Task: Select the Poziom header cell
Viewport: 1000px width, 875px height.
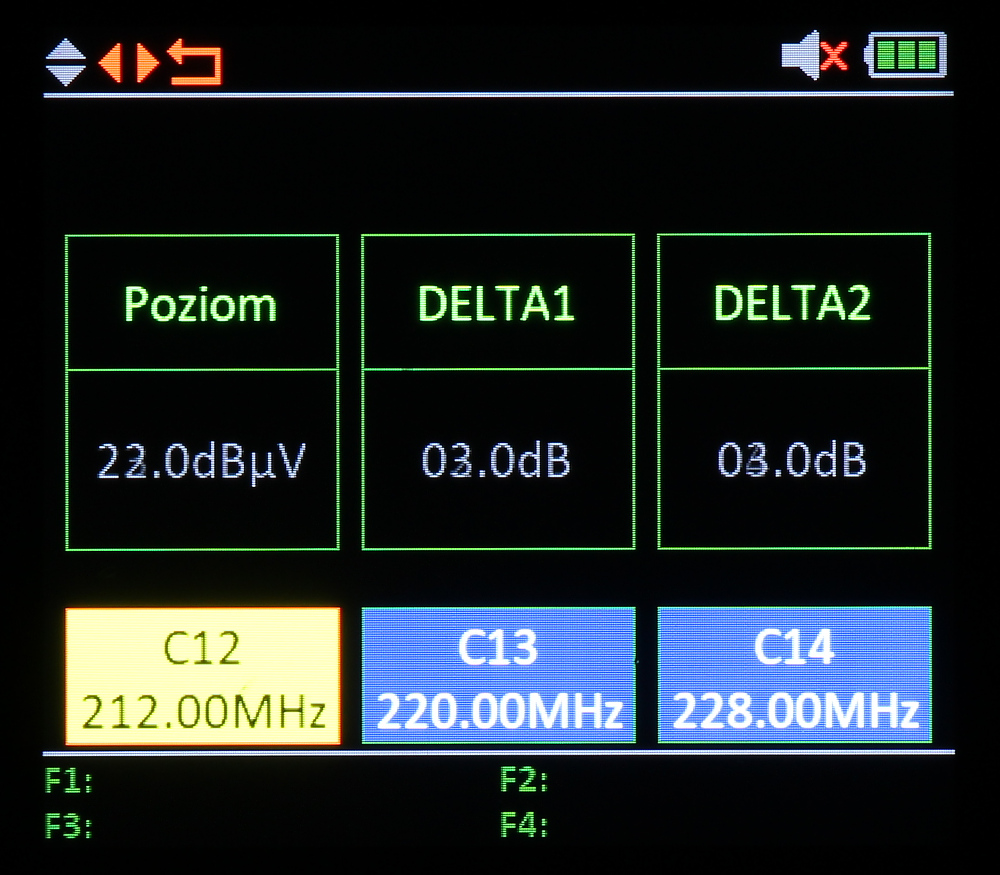Action: pyautogui.click(x=201, y=303)
